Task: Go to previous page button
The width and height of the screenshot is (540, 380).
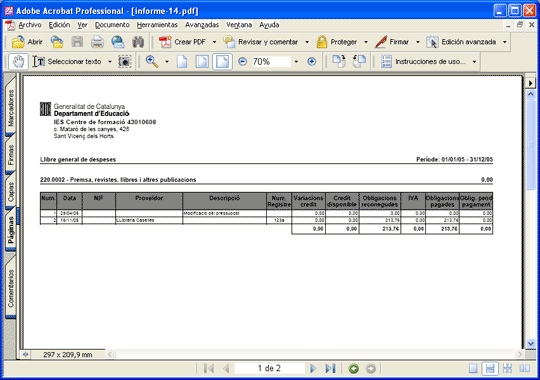Action: coord(226,369)
